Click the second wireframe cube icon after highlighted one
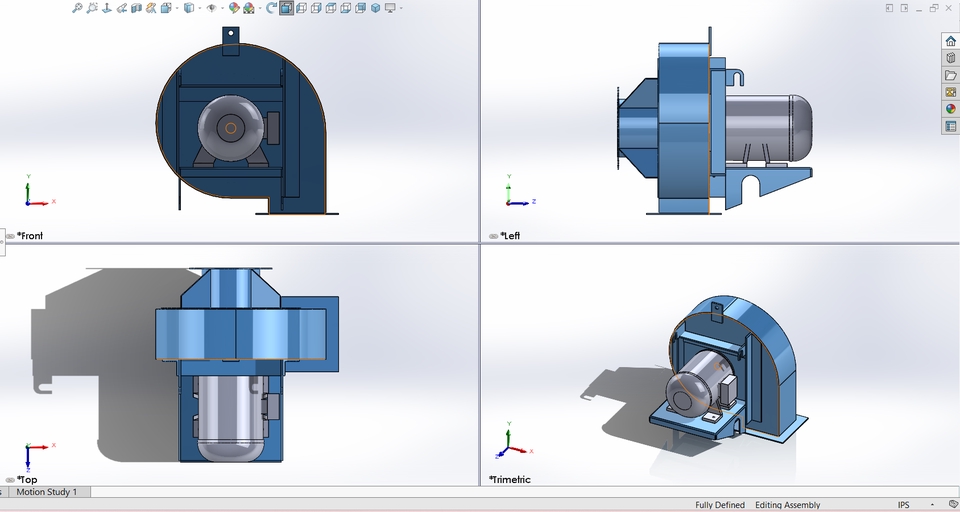The image size is (960, 512). point(316,8)
